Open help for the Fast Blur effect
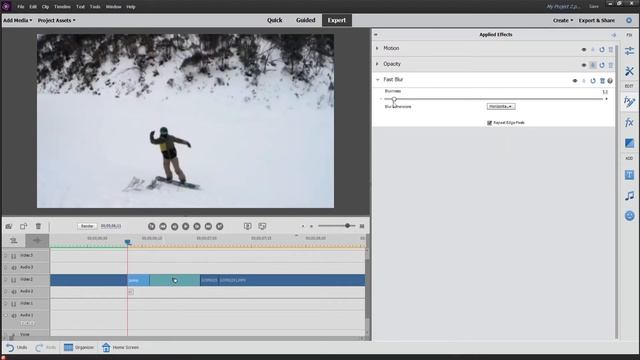The width and height of the screenshot is (640, 360). click(x=610, y=81)
